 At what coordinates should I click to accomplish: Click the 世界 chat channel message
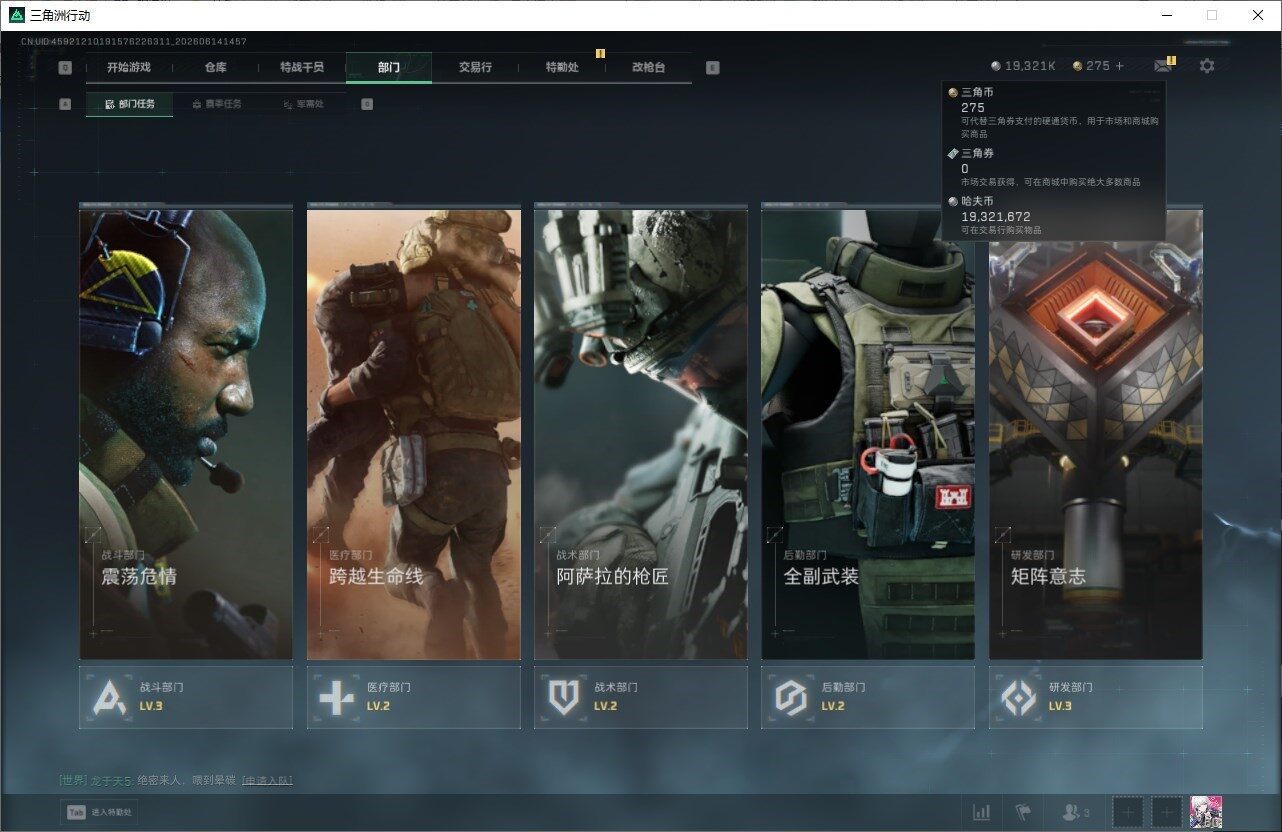point(175,780)
